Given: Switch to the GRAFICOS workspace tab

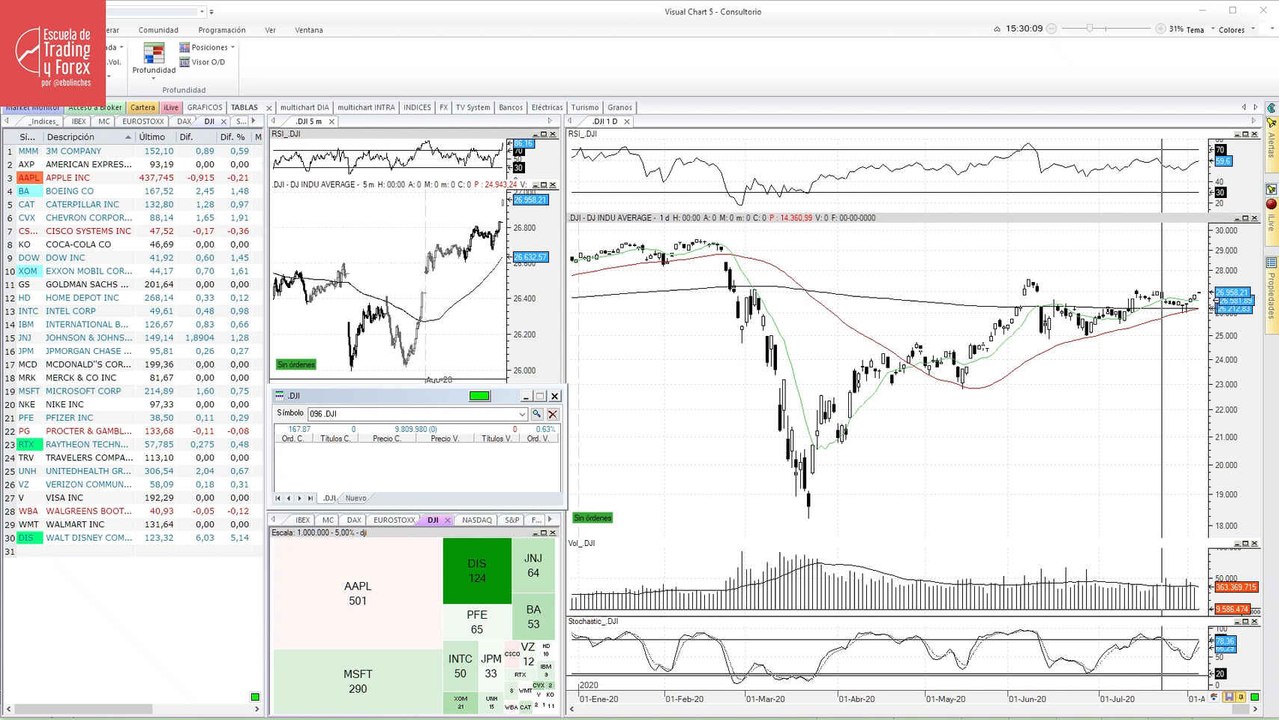Looking at the screenshot, I should (205, 107).
